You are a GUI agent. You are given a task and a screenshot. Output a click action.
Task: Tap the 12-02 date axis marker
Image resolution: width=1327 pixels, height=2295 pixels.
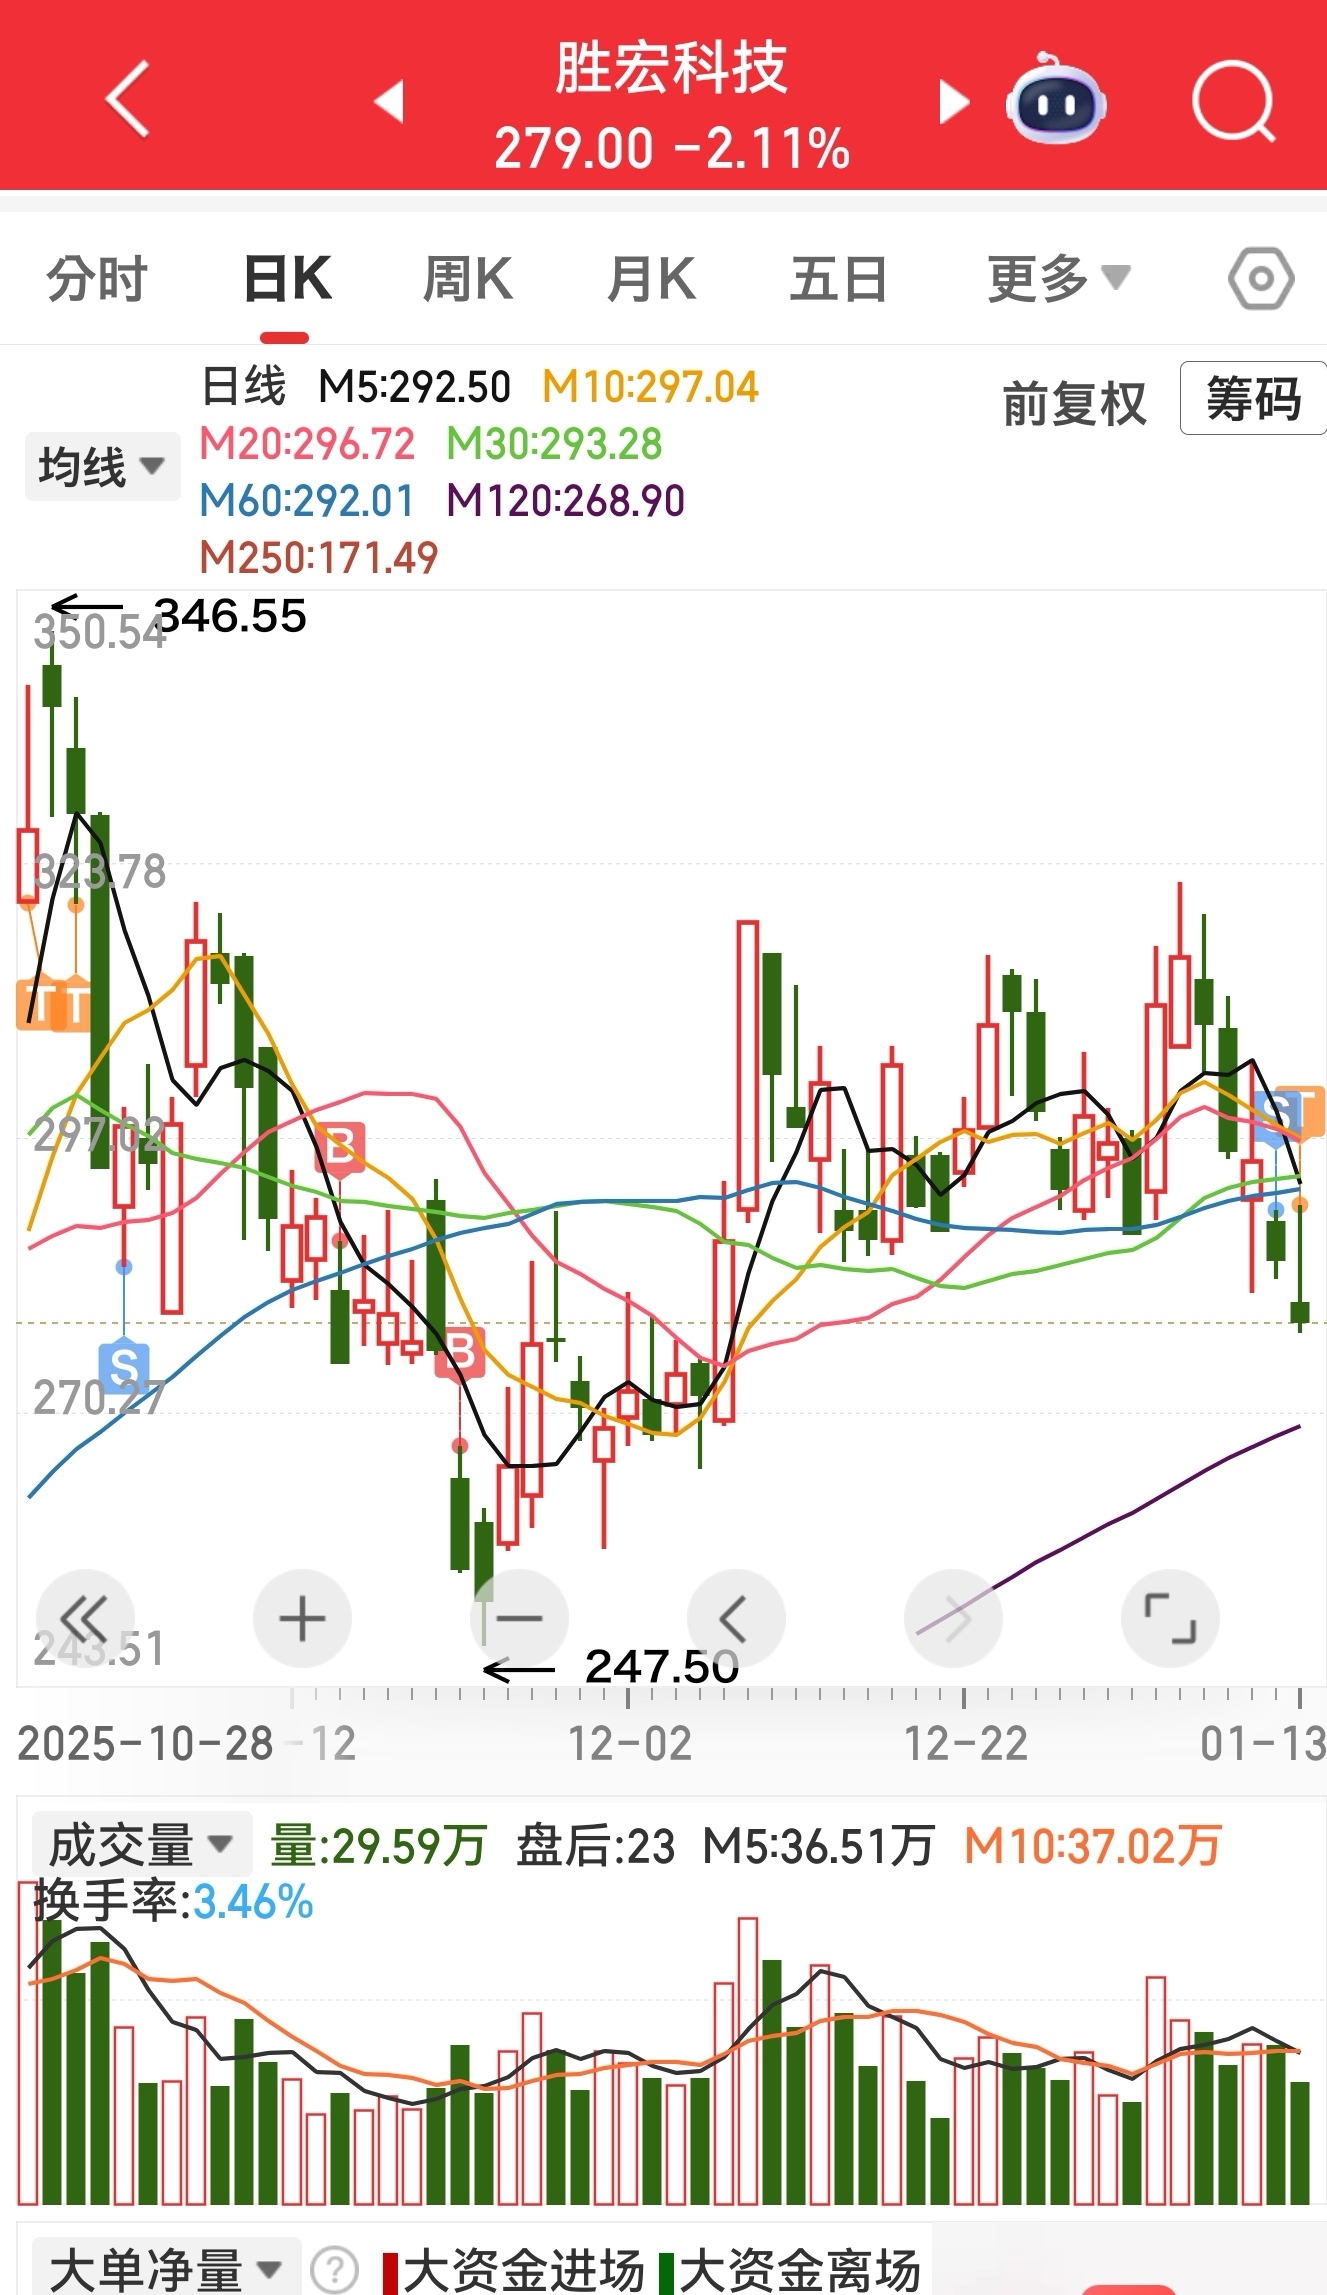630,1744
